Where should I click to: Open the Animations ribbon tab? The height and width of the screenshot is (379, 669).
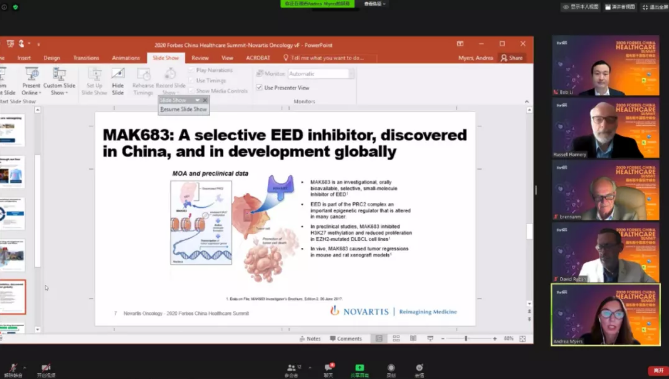point(126,58)
